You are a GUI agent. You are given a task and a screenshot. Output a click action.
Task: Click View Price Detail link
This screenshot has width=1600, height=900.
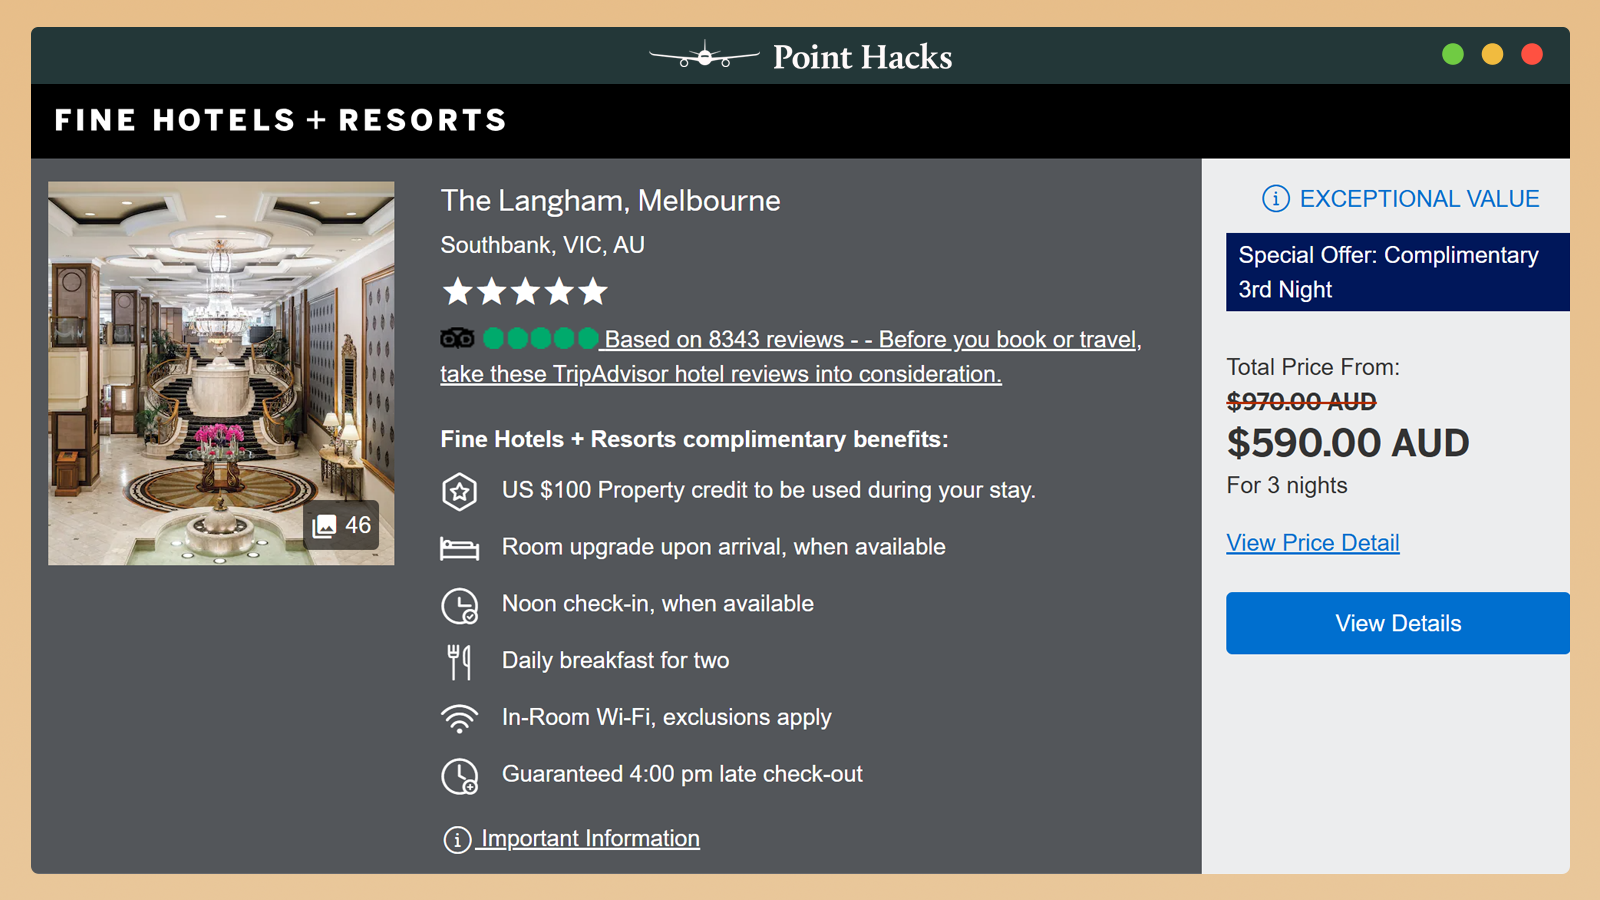point(1312,543)
